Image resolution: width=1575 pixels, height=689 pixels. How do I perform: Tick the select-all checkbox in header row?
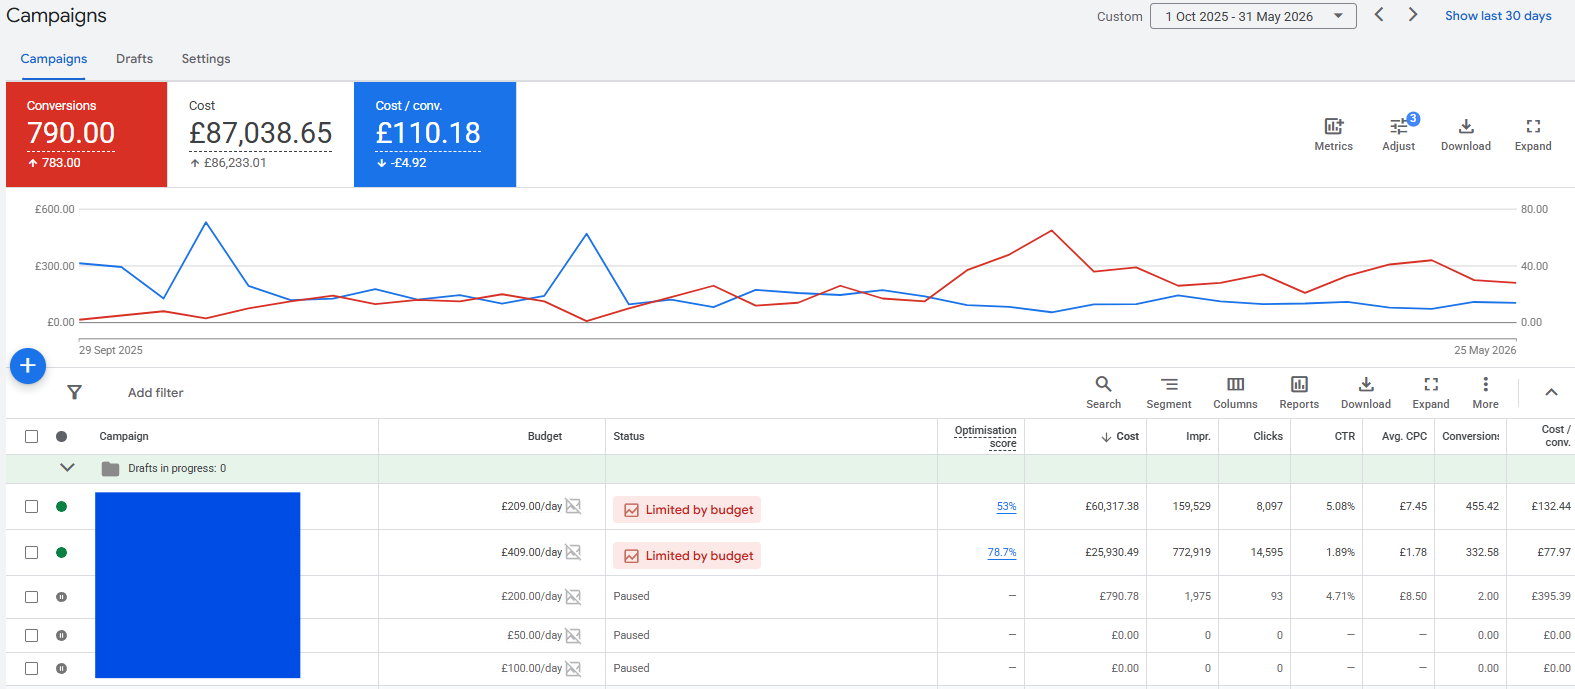coord(32,436)
